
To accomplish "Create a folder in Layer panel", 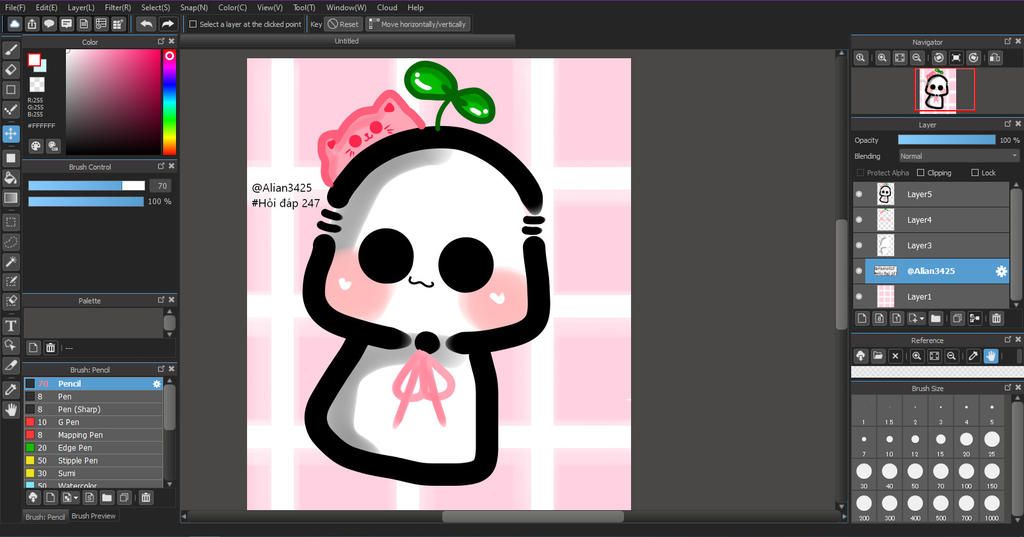I will tap(936, 319).
